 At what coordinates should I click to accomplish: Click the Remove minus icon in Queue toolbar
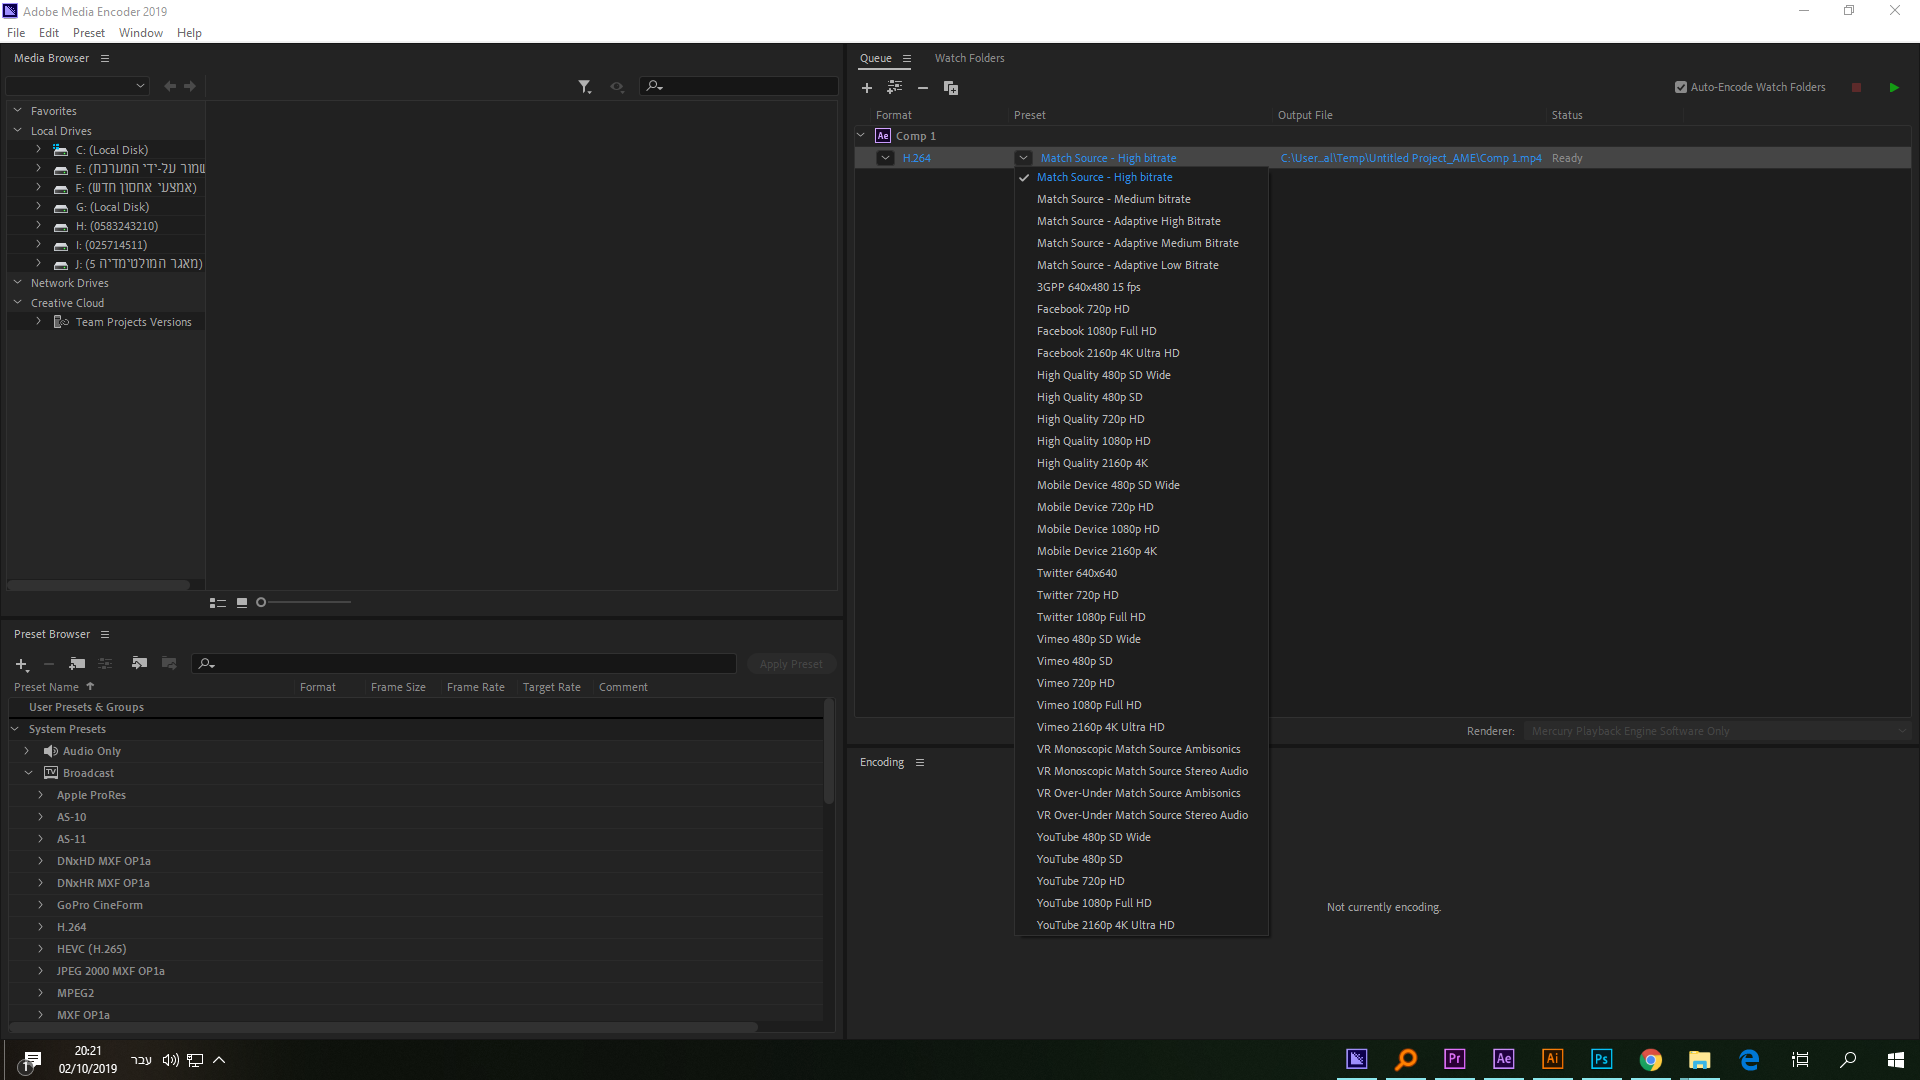coord(923,88)
